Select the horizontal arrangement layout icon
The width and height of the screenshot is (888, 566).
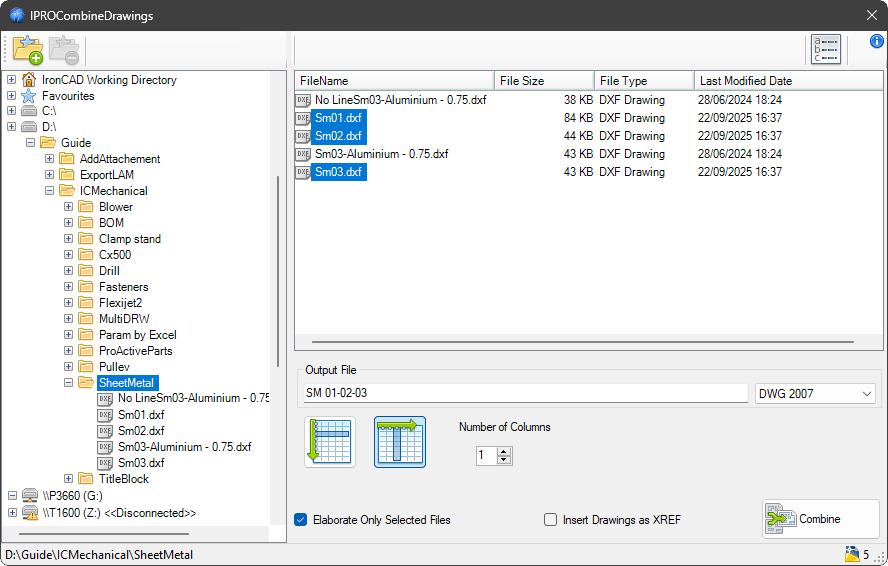(399, 442)
